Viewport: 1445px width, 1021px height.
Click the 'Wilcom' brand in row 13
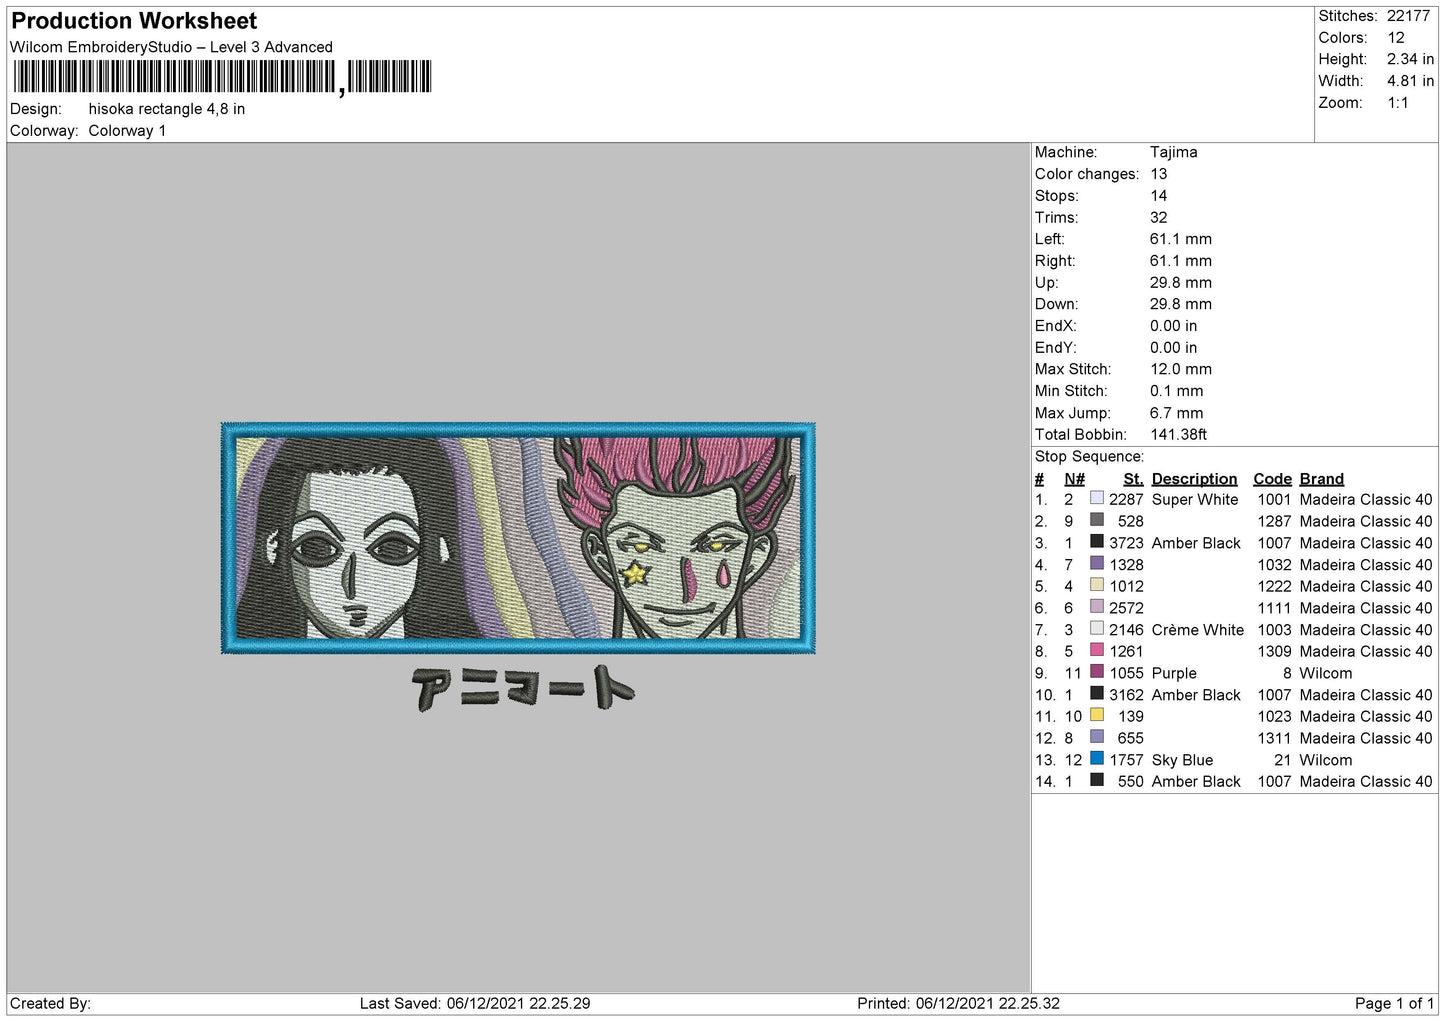click(x=1326, y=760)
